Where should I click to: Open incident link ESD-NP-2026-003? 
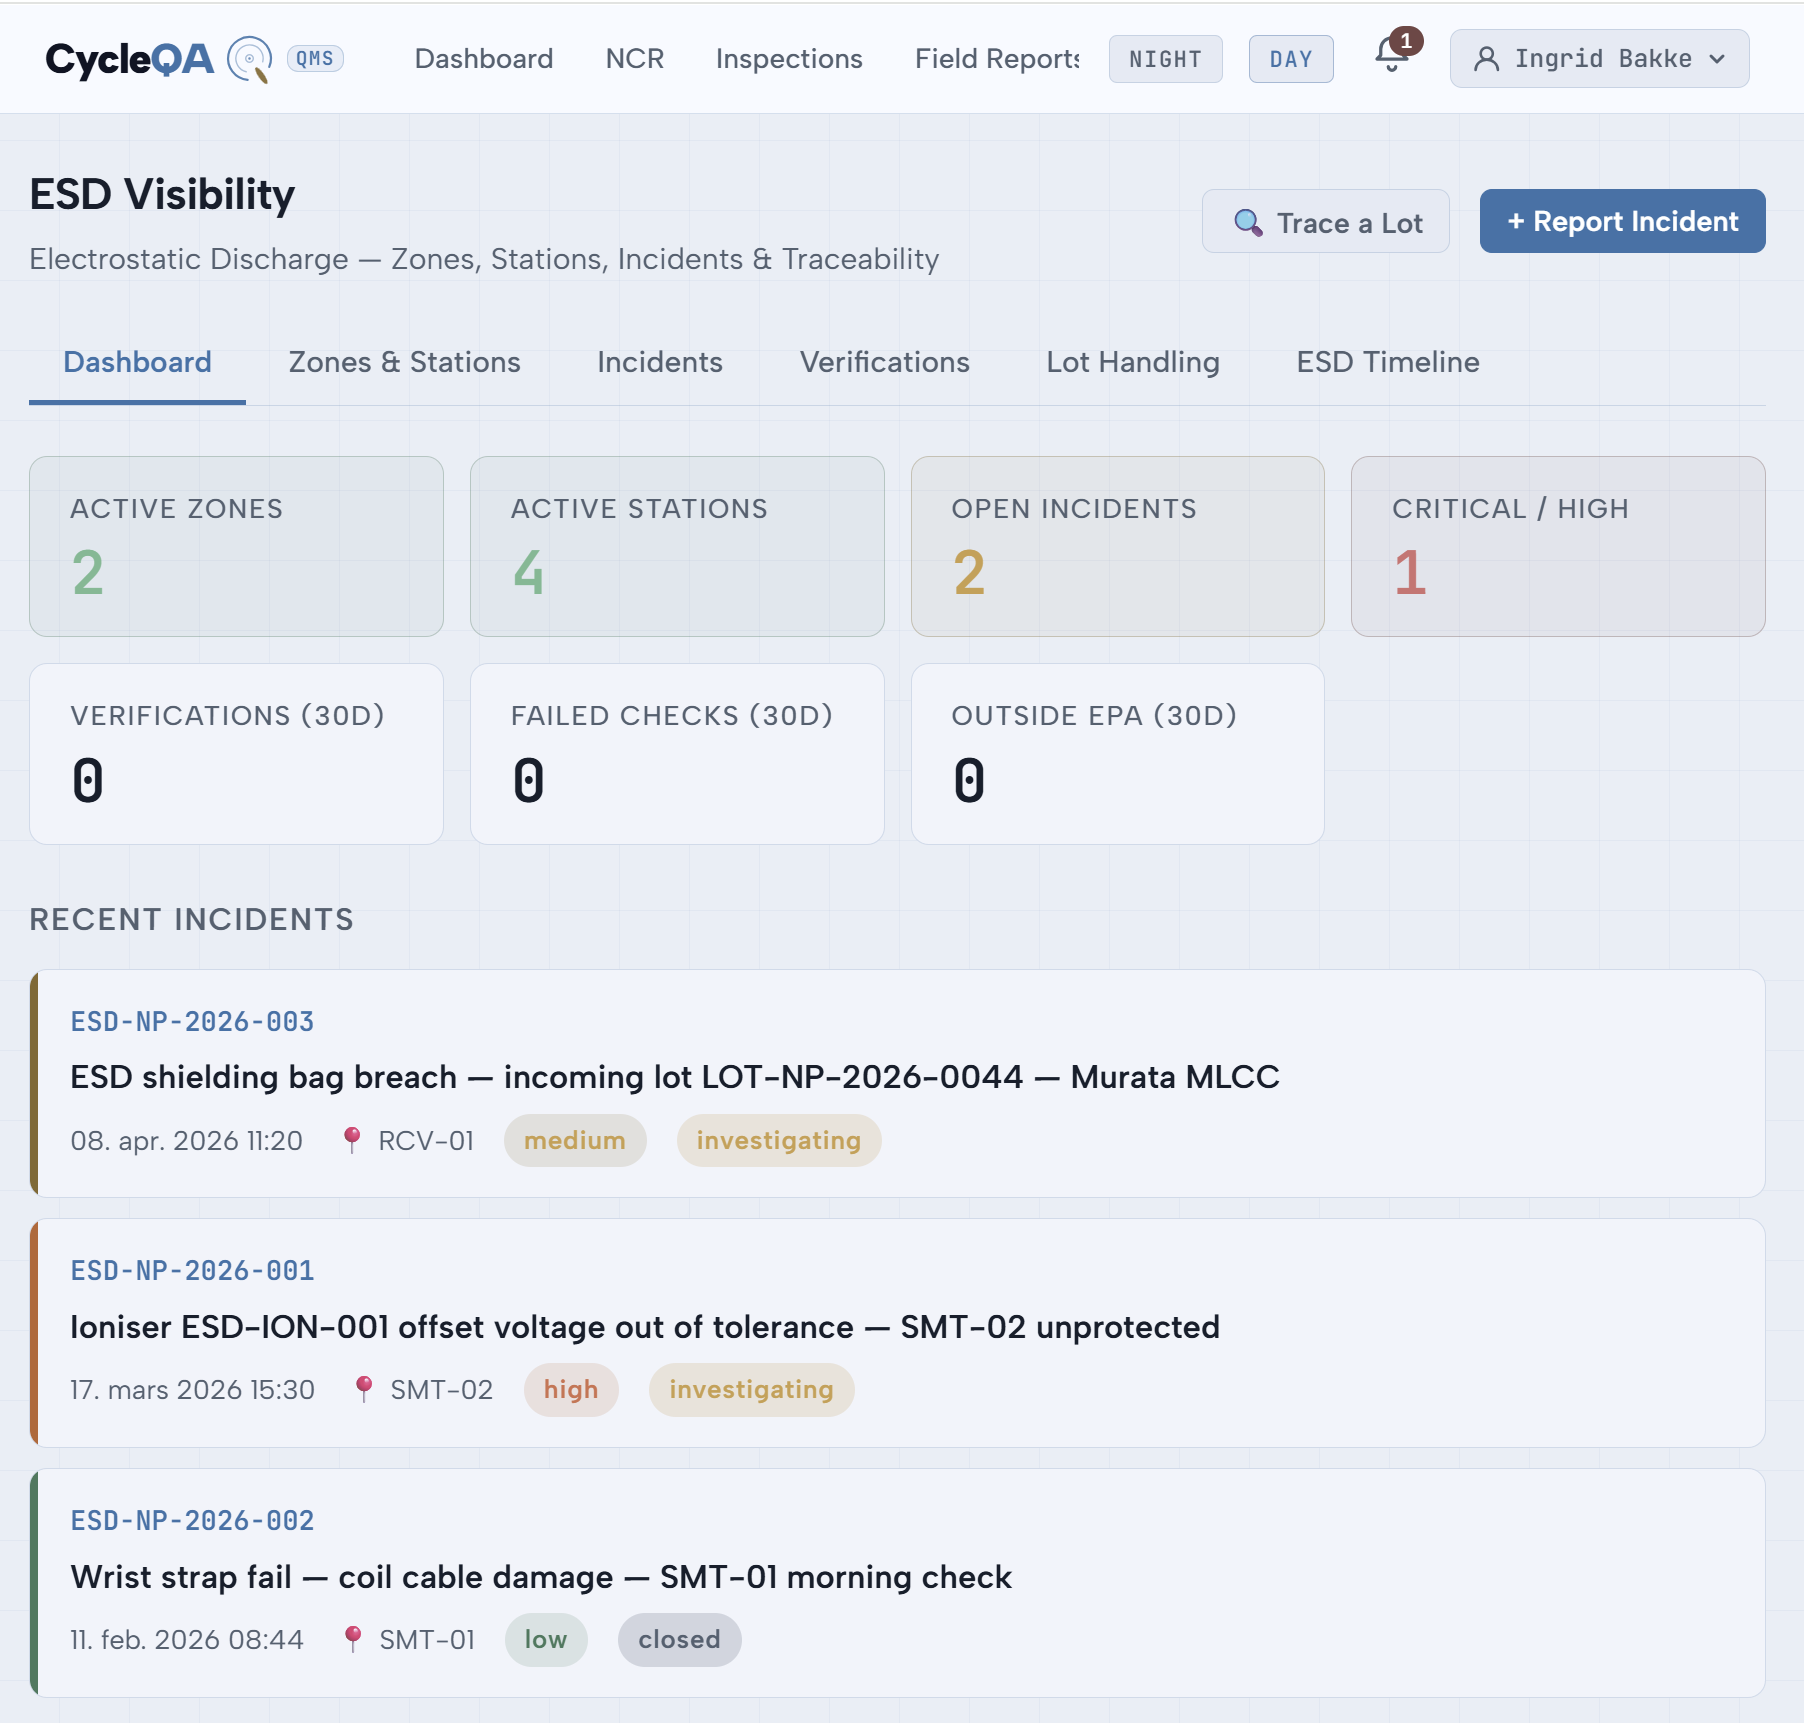click(192, 1021)
